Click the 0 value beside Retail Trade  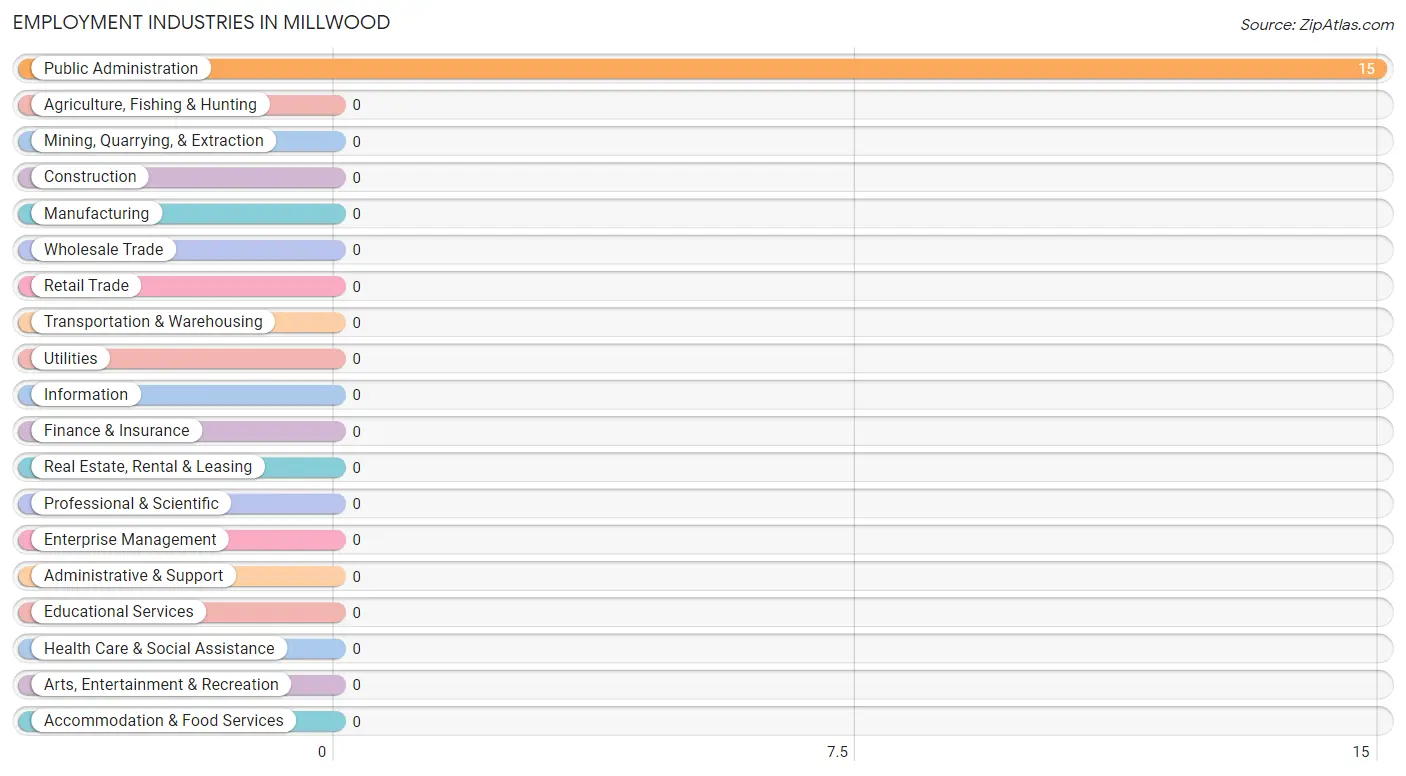[356, 287]
